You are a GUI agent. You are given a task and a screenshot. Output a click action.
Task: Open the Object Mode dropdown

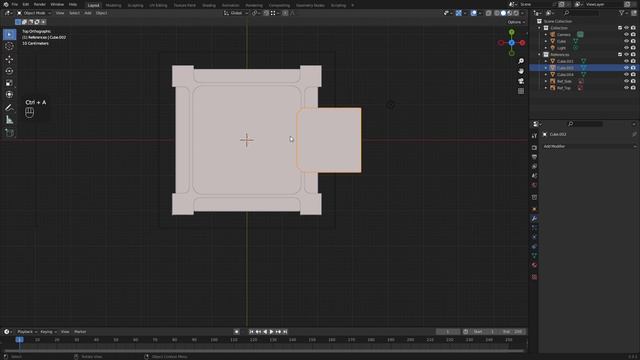34,13
